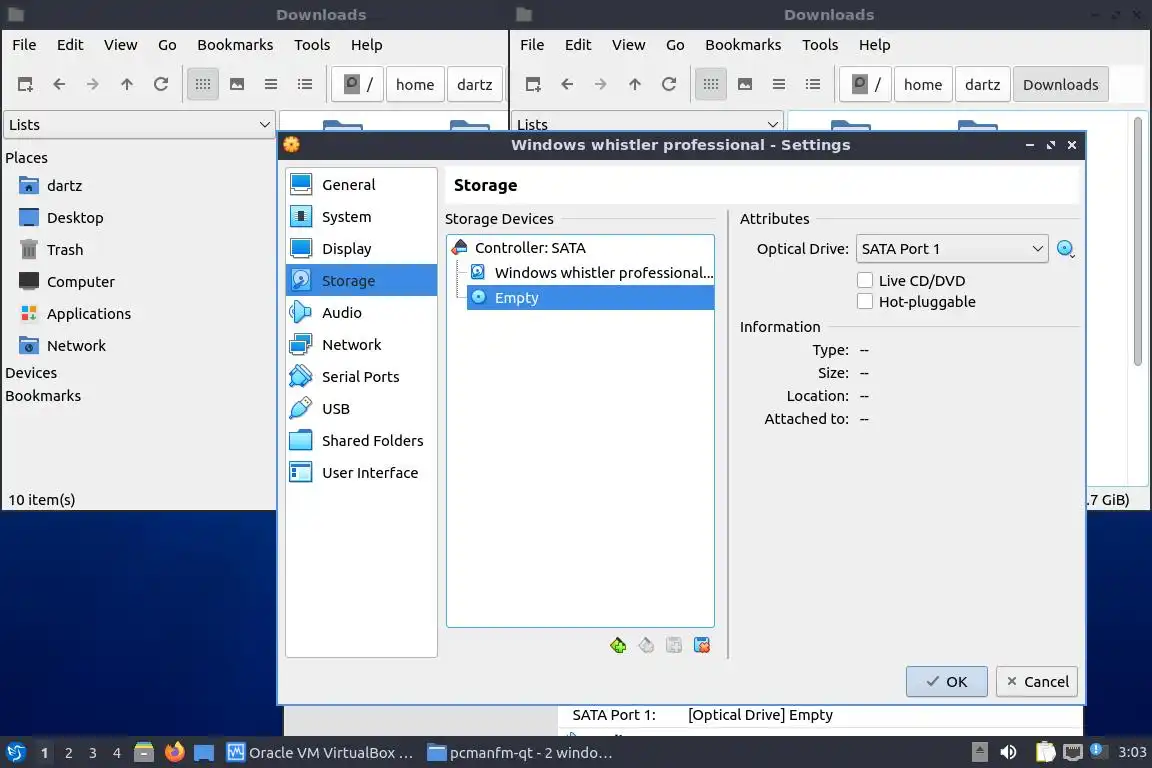Click the add attachment icon below the storage tree
1152x768 pixels.
pos(674,645)
